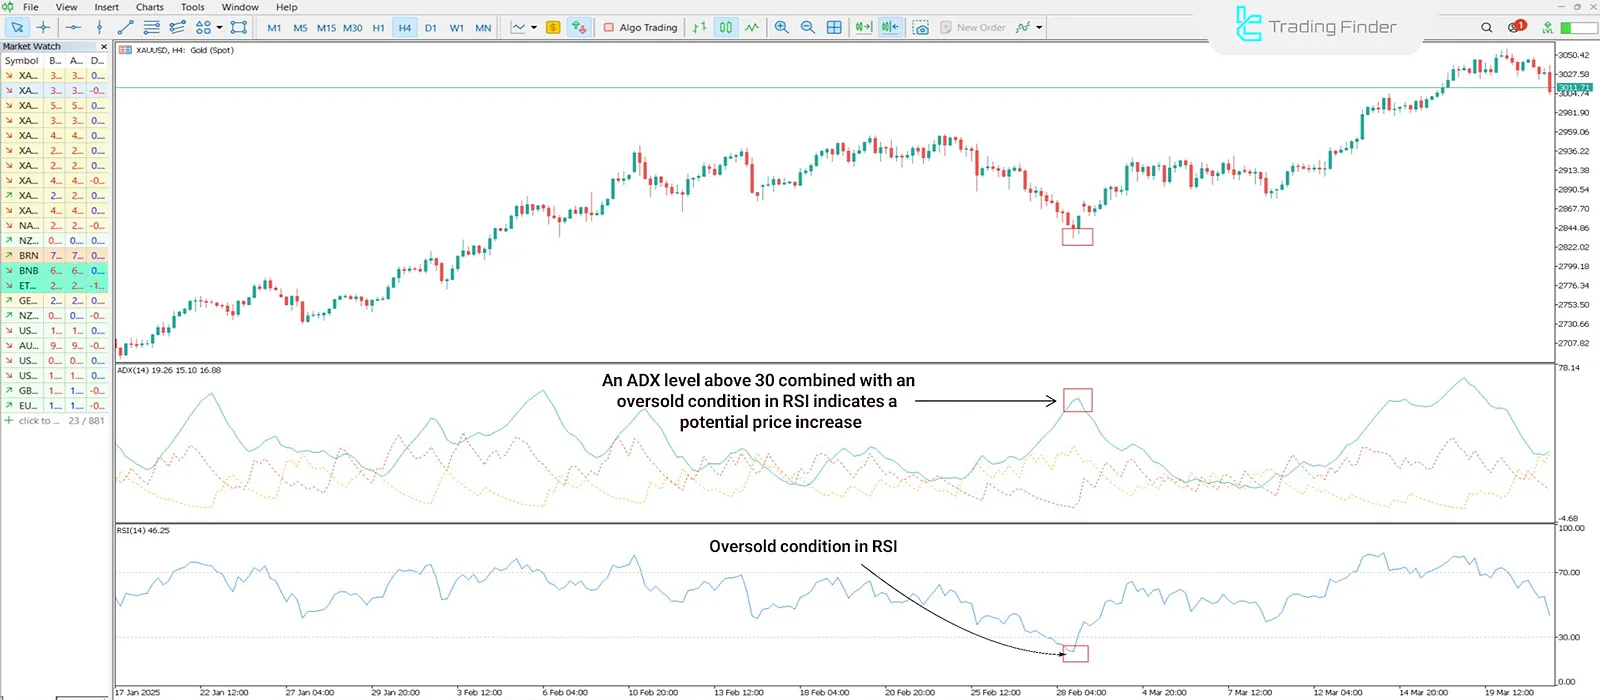Tile chart windows with grid icon

tap(834, 27)
